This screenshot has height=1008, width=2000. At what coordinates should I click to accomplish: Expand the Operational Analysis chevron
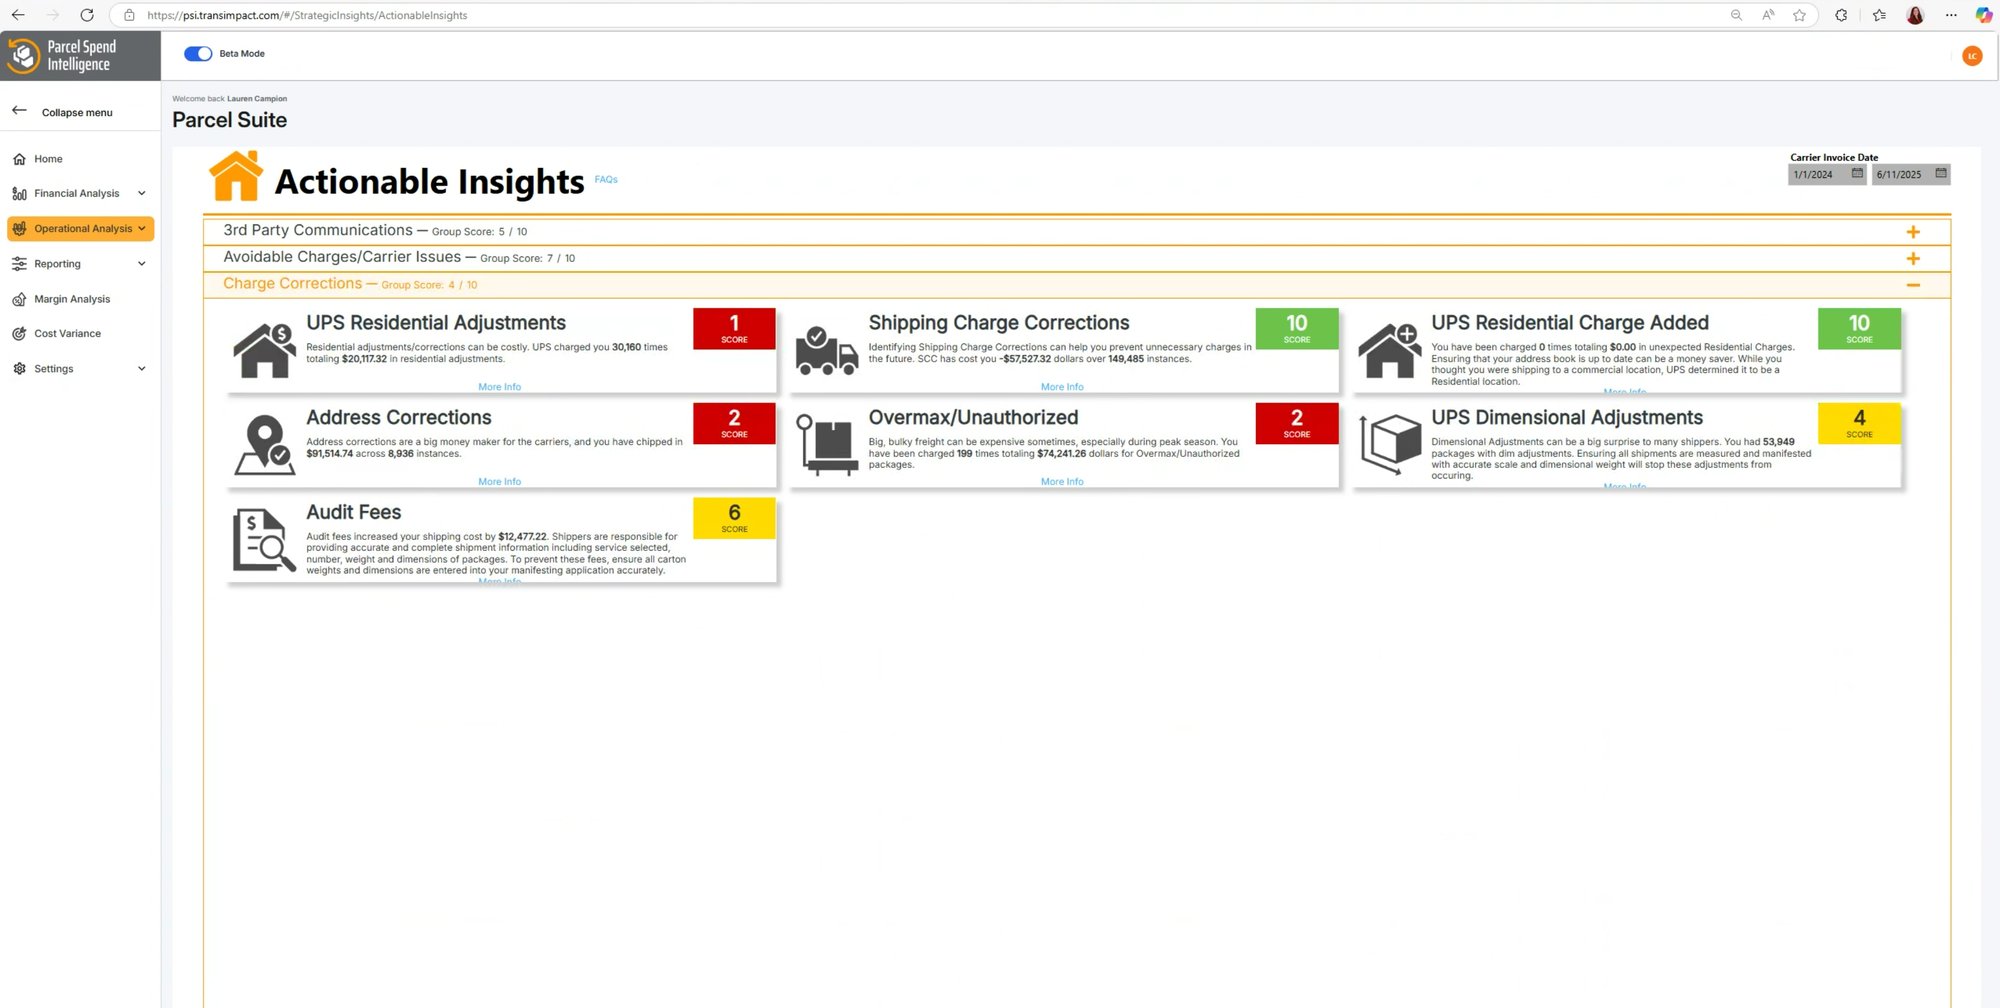(x=142, y=229)
